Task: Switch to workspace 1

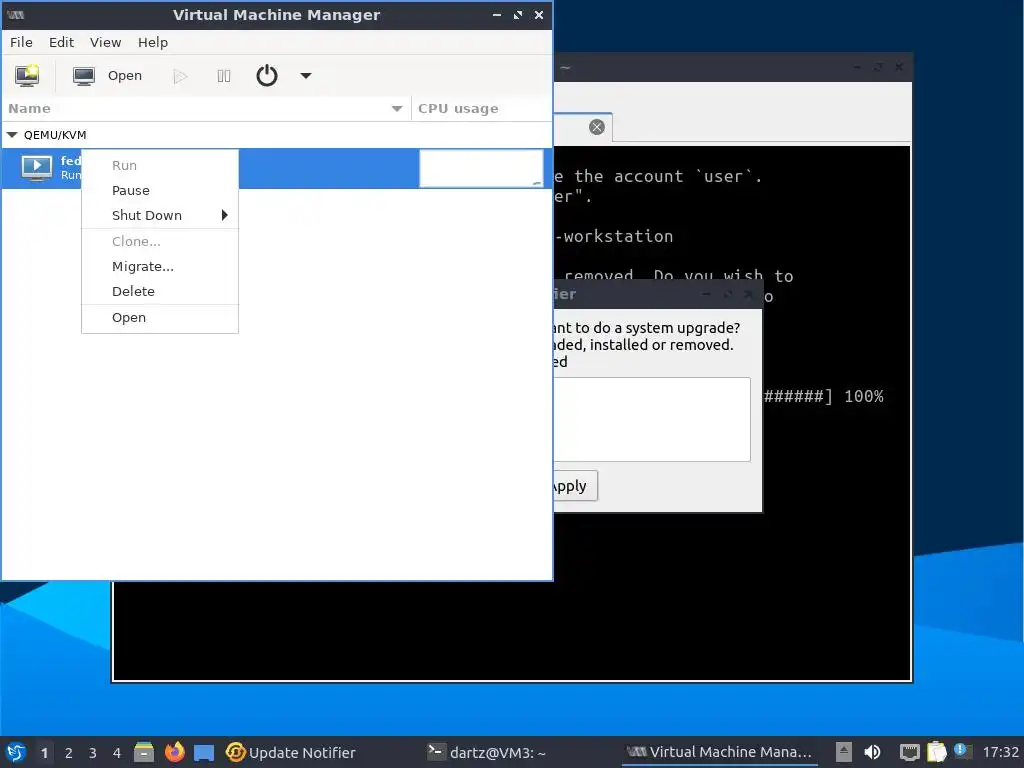Action: 44,753
